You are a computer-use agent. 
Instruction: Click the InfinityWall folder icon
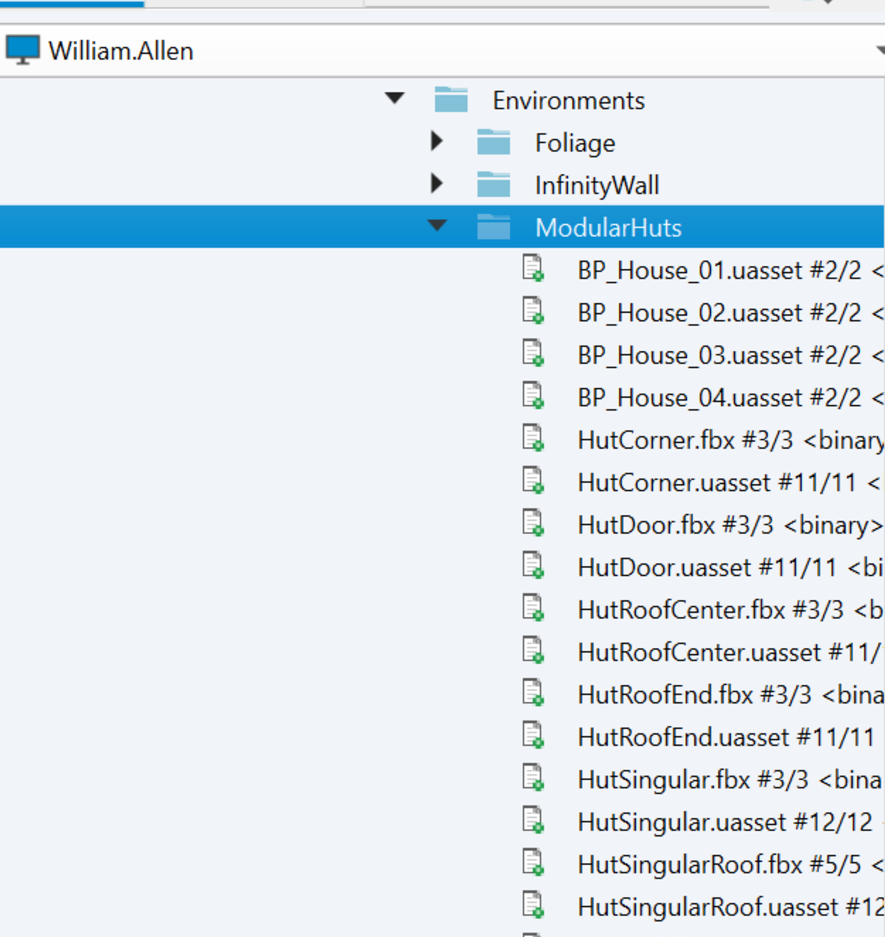pos(494,184)
